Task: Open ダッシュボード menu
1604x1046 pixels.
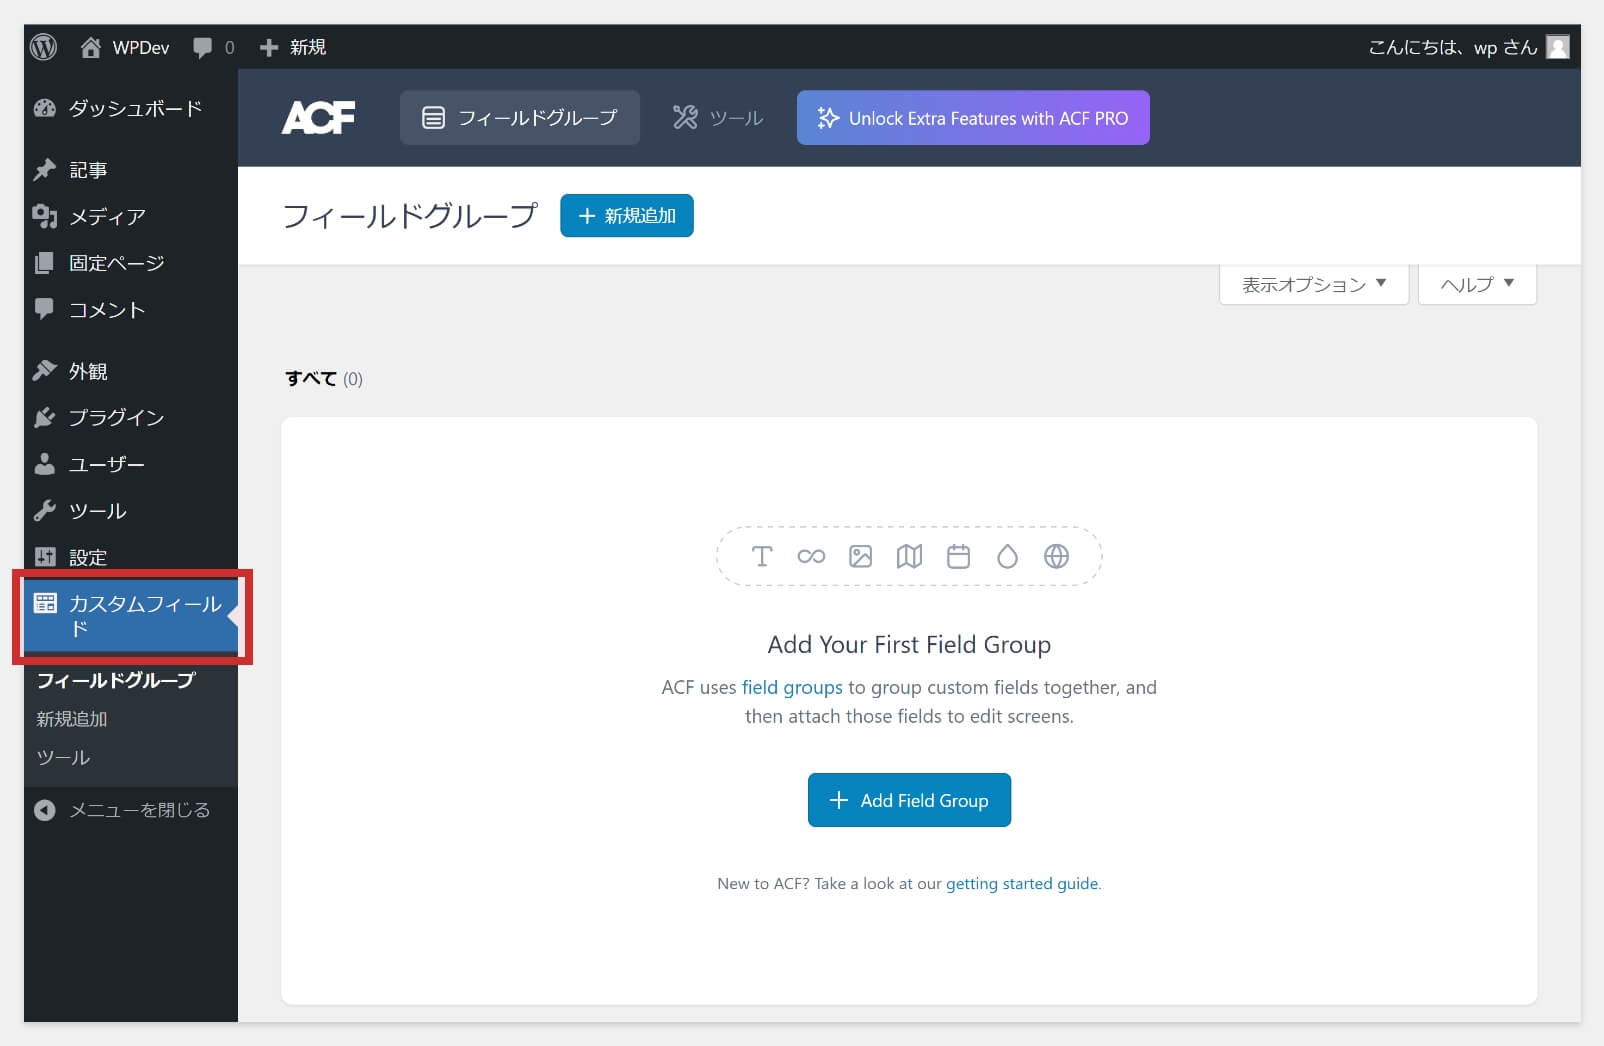Action: [x=131, y=108]
